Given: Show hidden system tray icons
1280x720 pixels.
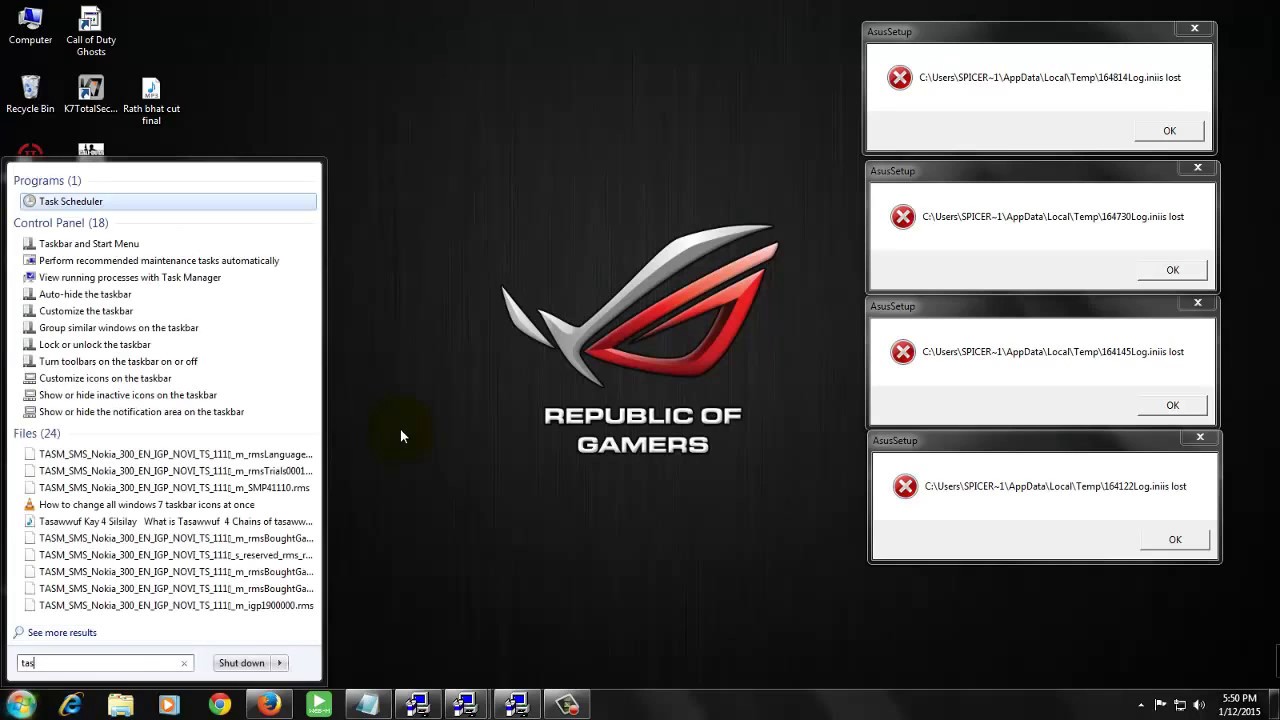Looking at the screenshot, I should pos(1141,705).
